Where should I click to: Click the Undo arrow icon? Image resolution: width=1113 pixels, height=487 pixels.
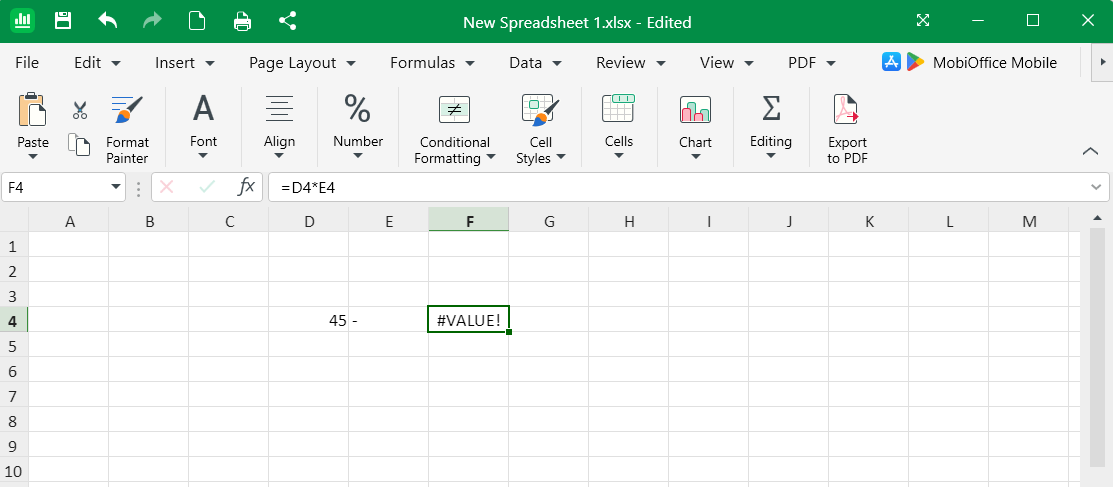coord(108,21)
